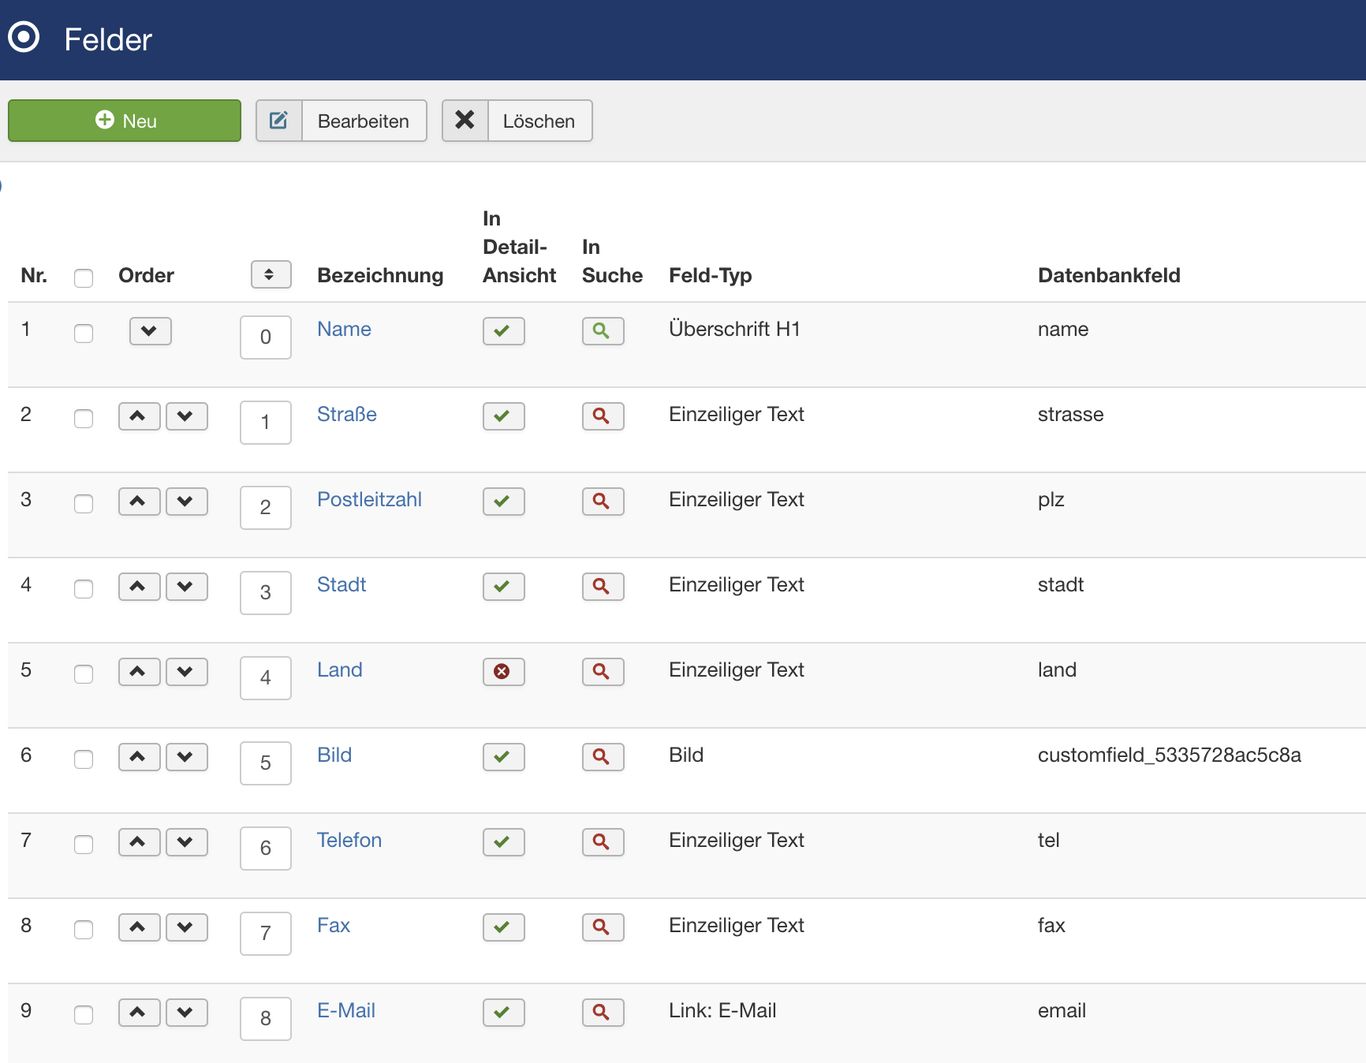
Task: Move the Stadt field up
Action: point(139,586)
